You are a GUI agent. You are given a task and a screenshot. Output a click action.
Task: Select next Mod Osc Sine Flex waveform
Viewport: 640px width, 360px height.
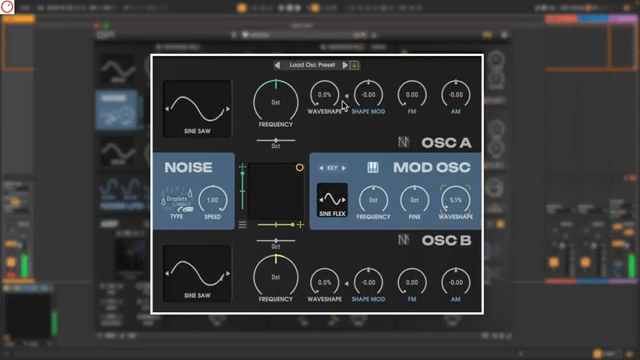pos(344,200)
